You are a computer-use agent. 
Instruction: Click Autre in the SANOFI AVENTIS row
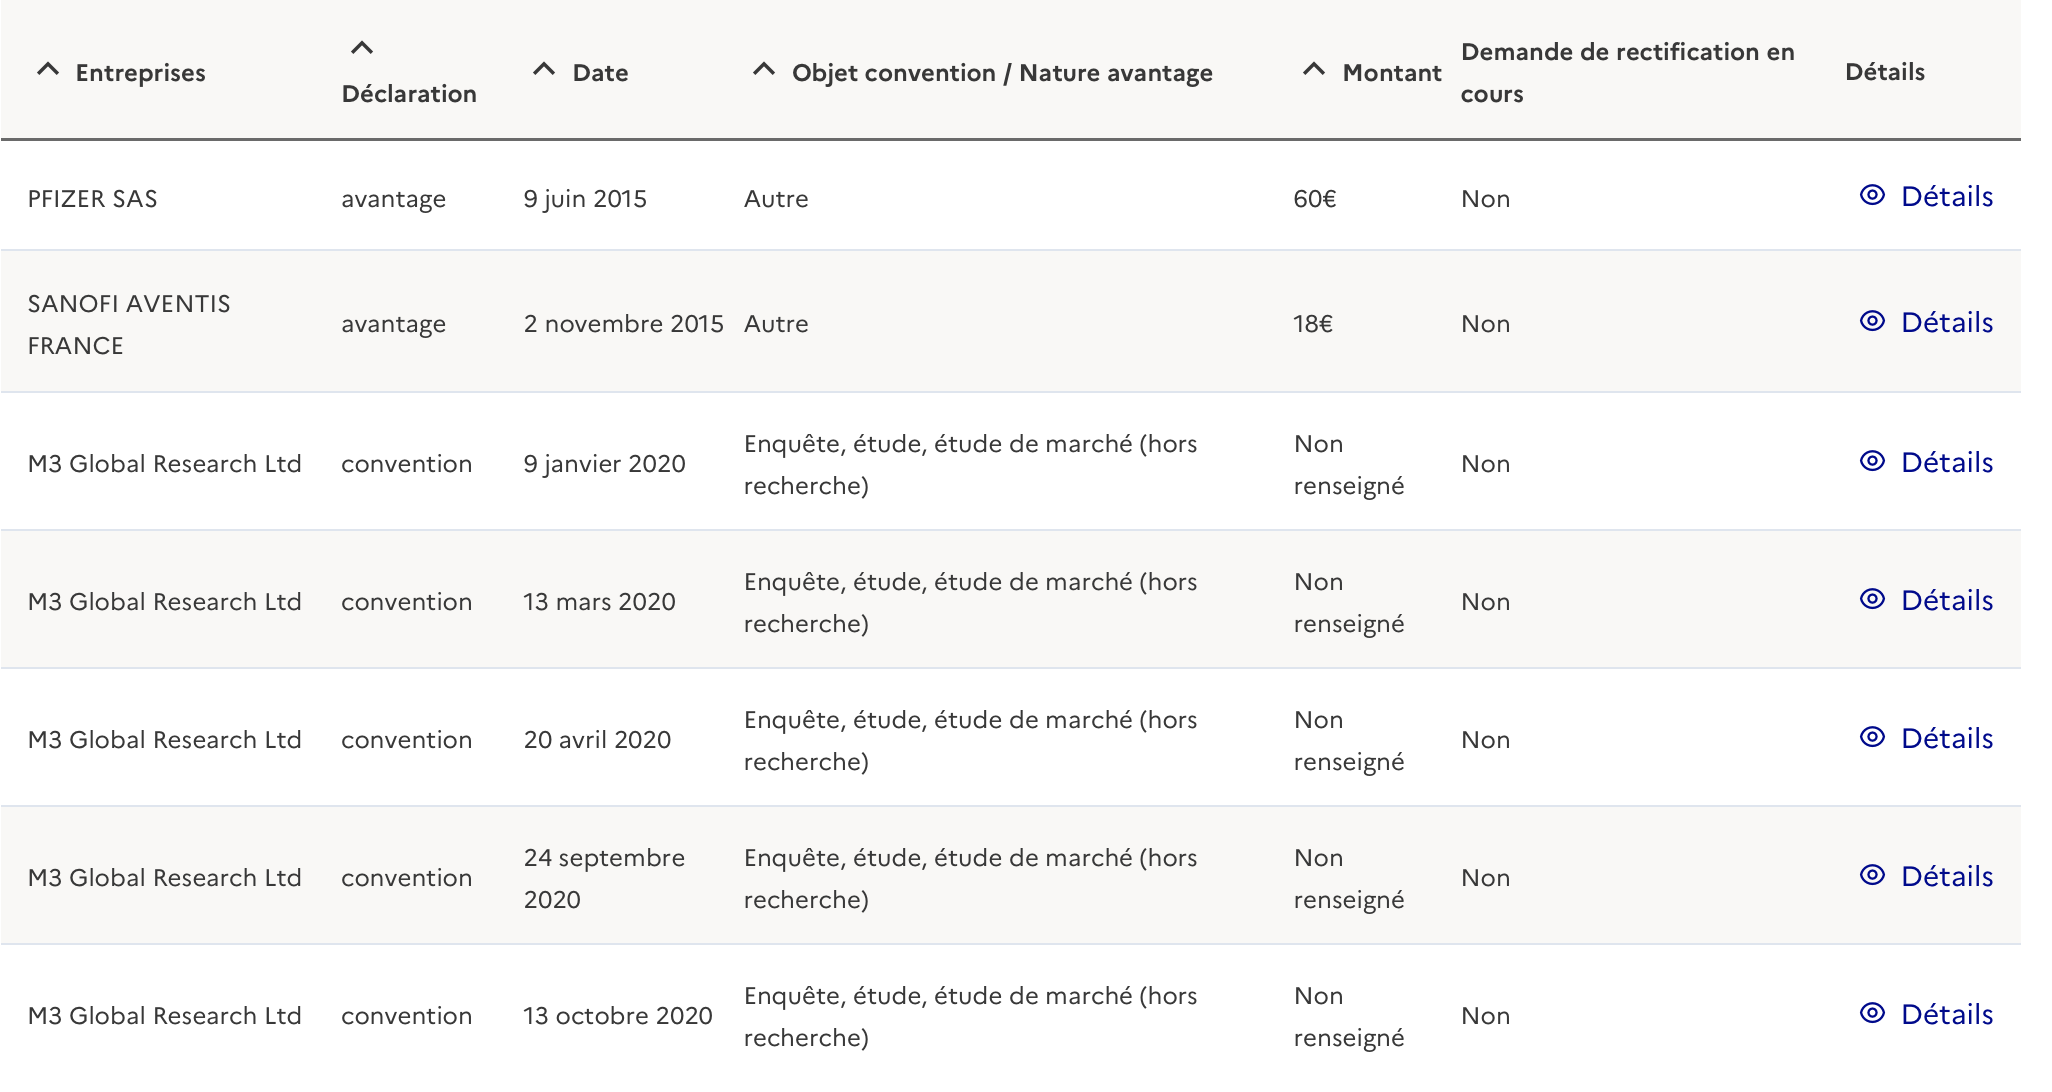[776, 324]
